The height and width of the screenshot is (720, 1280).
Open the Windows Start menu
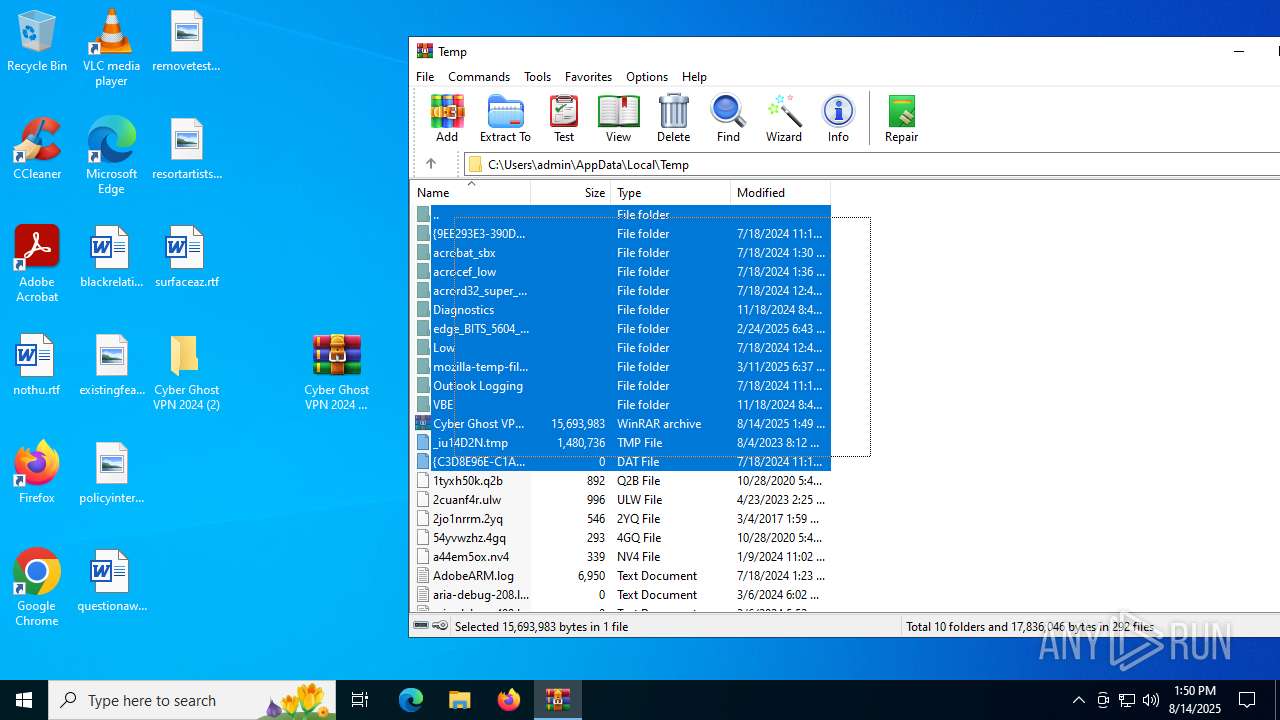point(24,700)
